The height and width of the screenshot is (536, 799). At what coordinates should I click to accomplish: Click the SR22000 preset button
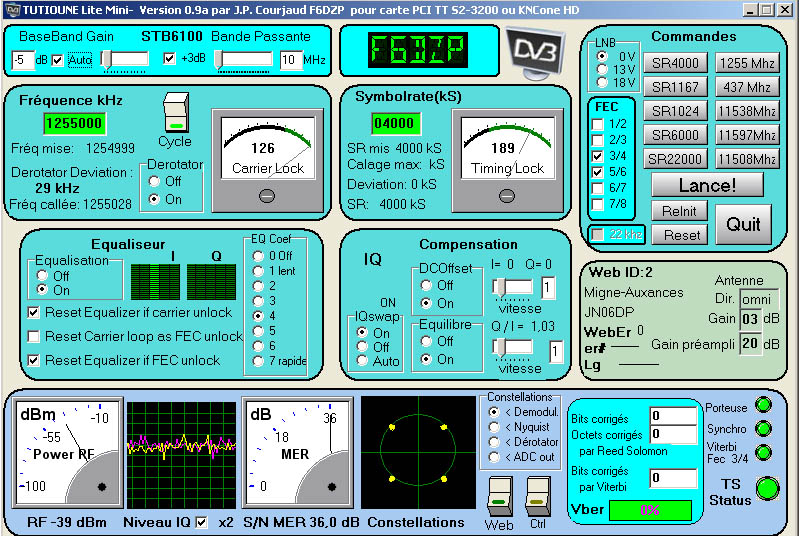[675, 158]
